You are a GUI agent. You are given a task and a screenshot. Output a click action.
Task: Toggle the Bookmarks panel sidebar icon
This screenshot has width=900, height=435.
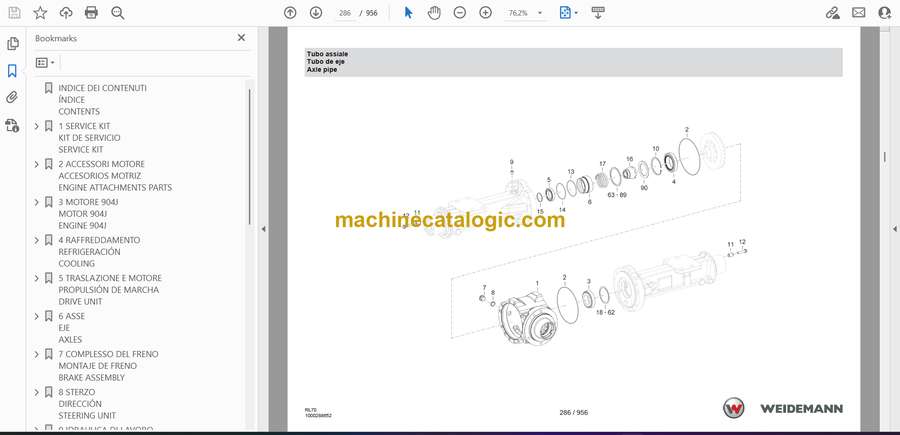coord(12,71)
